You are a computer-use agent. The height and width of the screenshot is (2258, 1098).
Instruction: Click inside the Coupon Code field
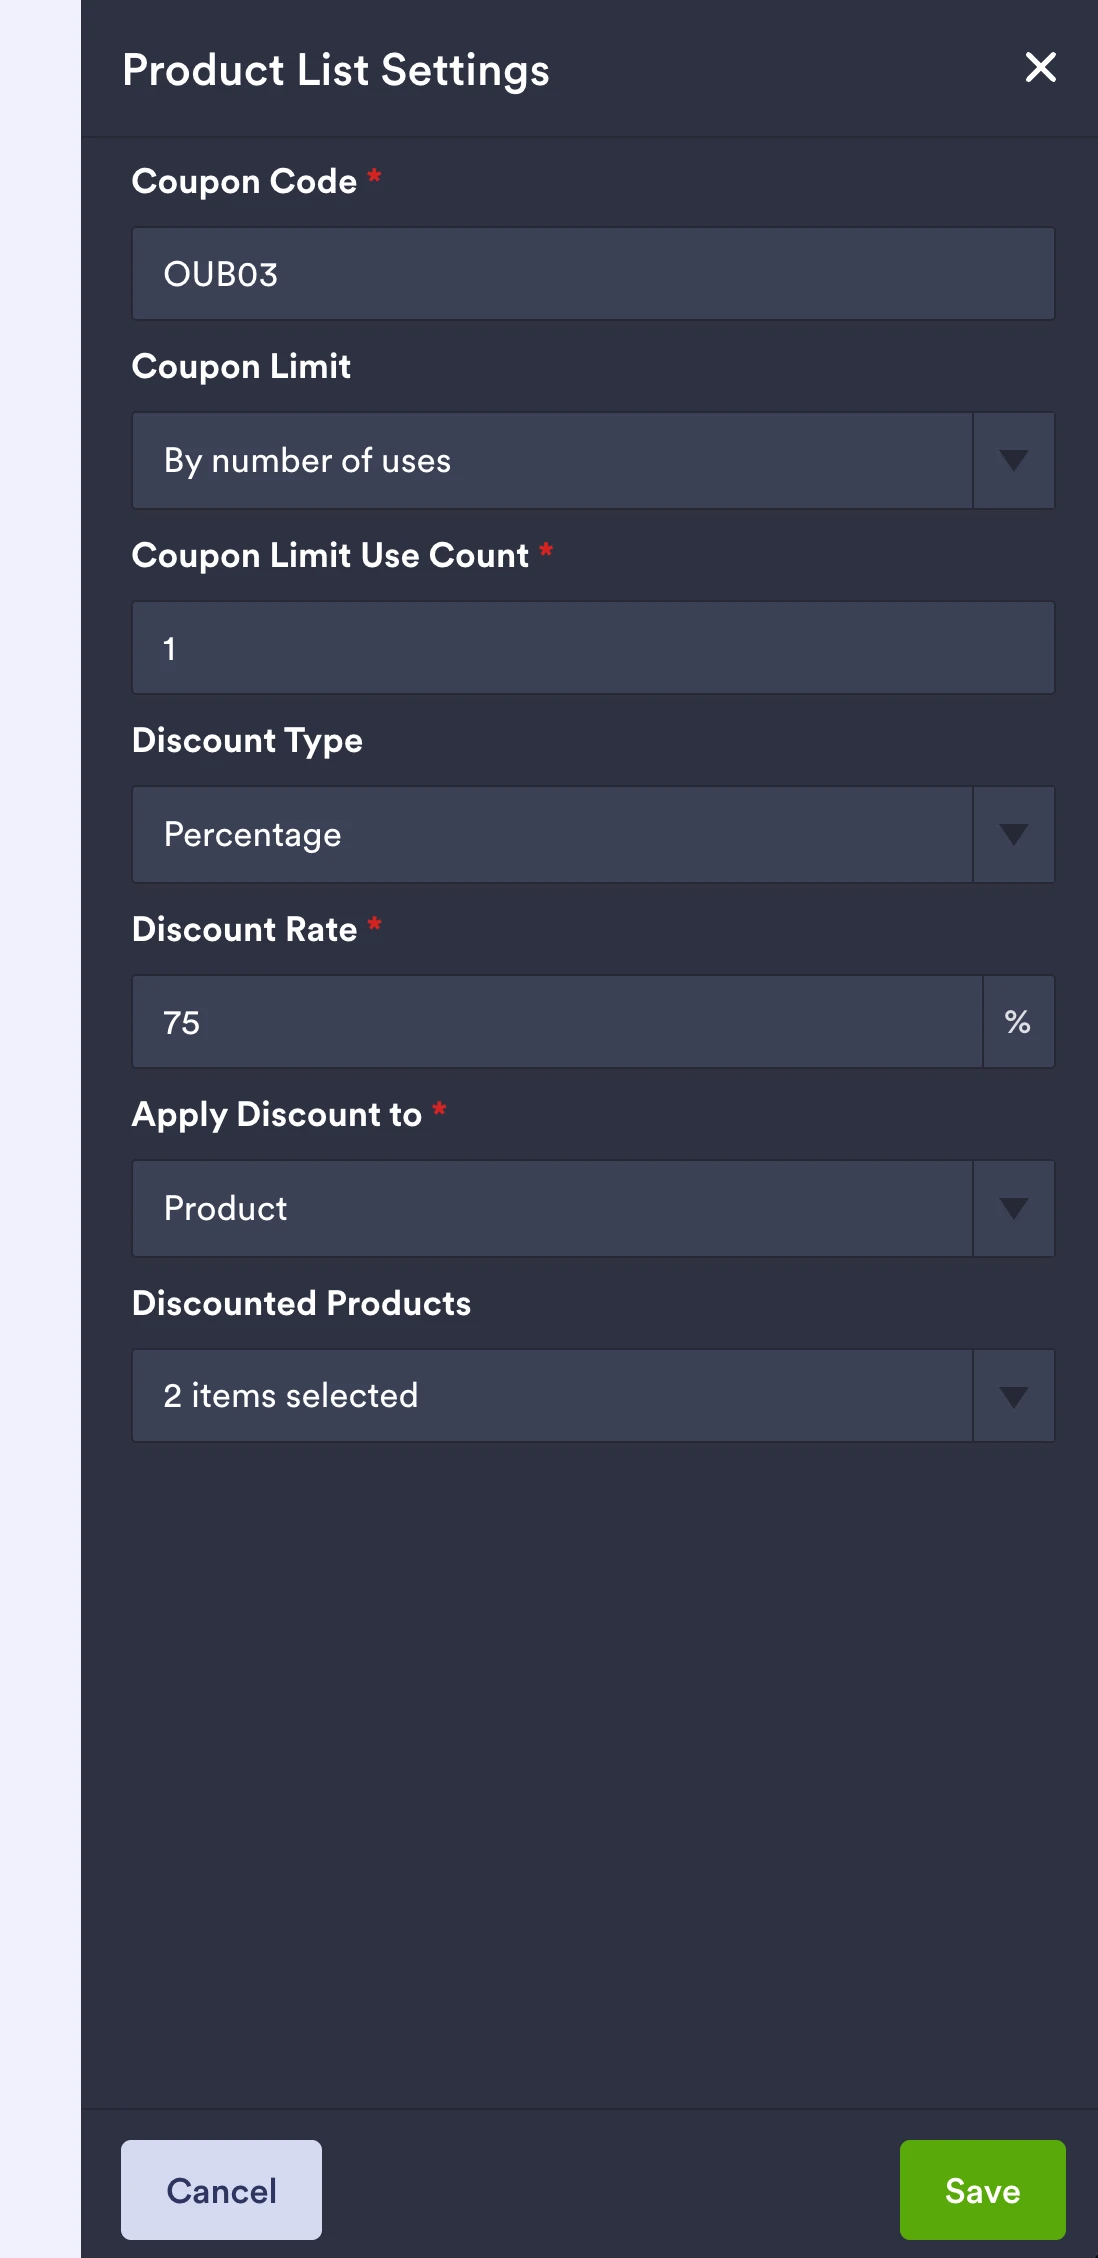(x=592, y=272)
